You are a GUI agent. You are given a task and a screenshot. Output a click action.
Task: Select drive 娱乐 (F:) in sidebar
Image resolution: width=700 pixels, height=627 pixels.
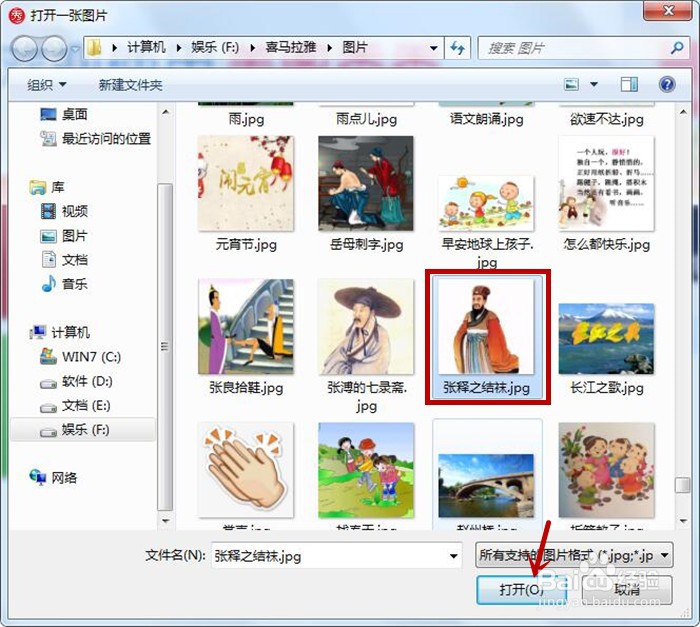click(x=83, y=430)
